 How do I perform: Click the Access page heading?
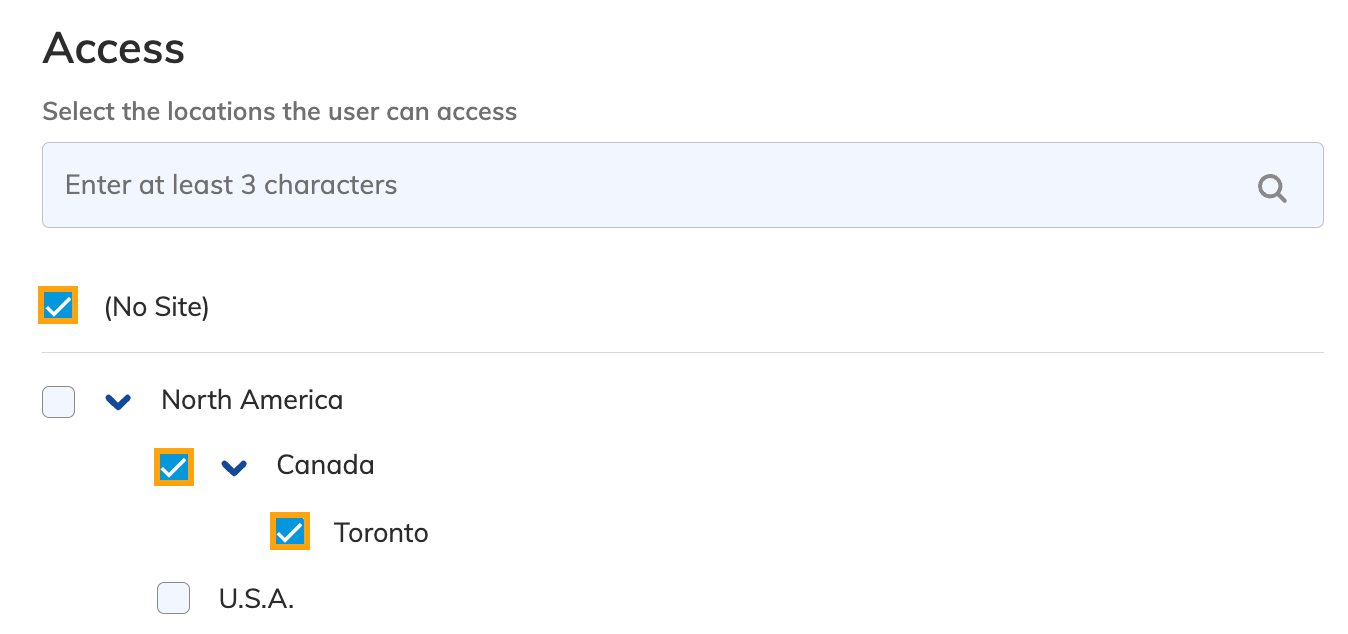coord(113,47)
